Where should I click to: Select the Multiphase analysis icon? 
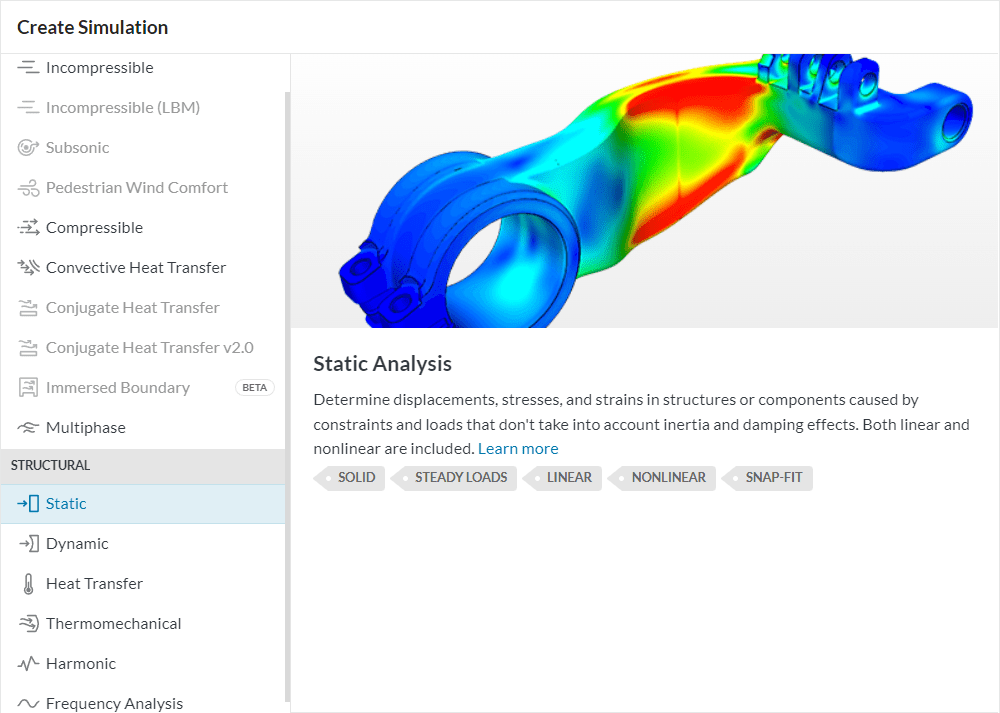point(29,427)
